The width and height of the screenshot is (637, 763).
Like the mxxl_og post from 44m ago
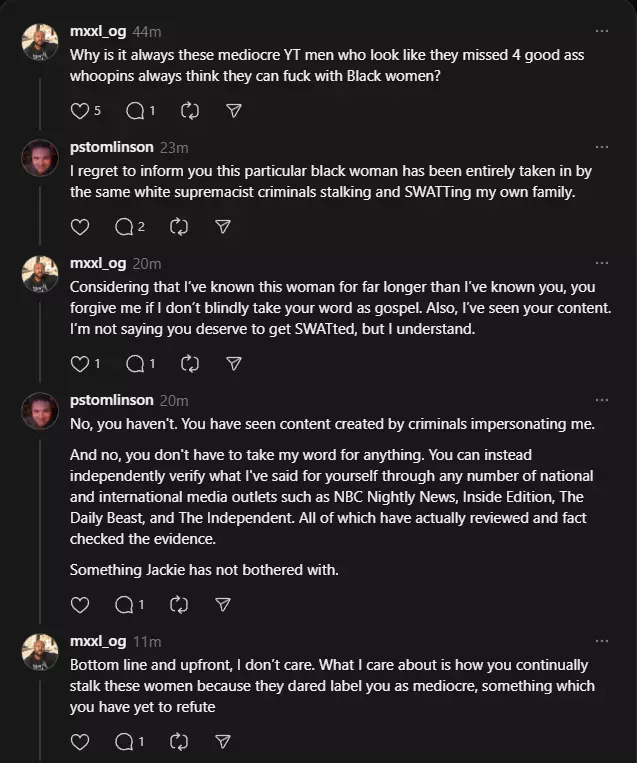click(x=80, y=111)
